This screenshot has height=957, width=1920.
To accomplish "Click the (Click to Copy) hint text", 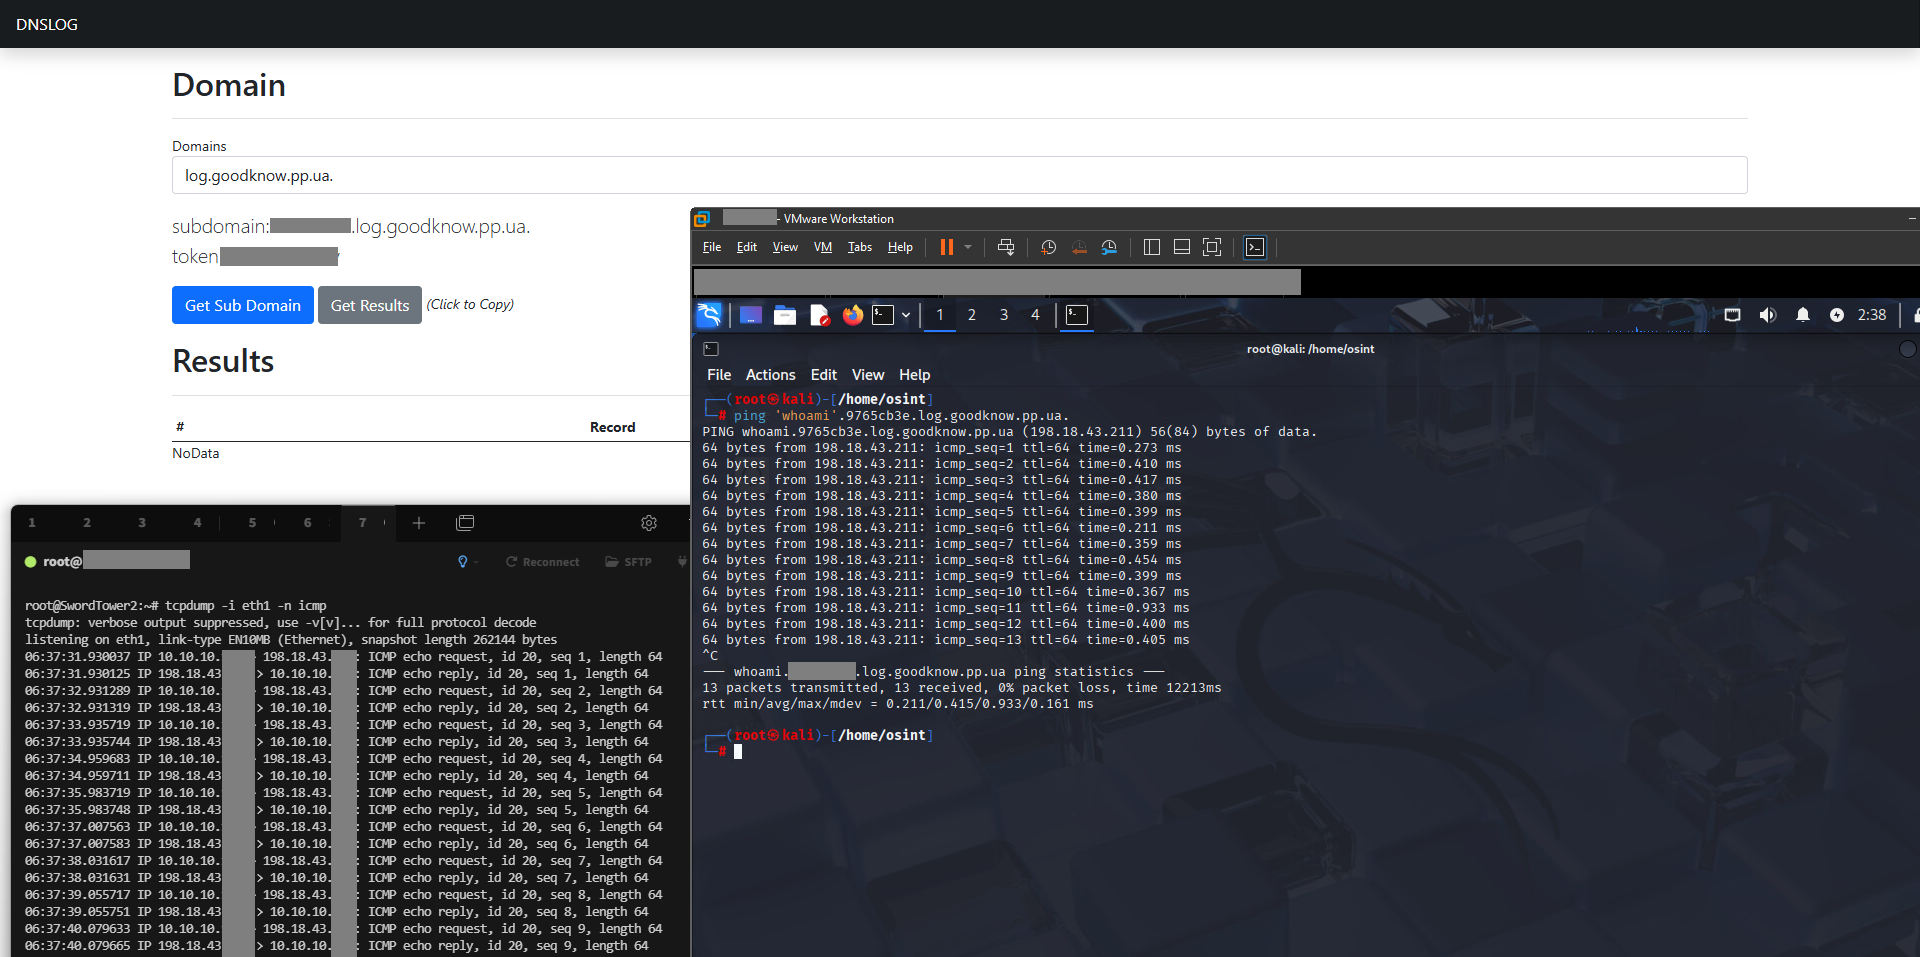I will [x=470, y=304].
